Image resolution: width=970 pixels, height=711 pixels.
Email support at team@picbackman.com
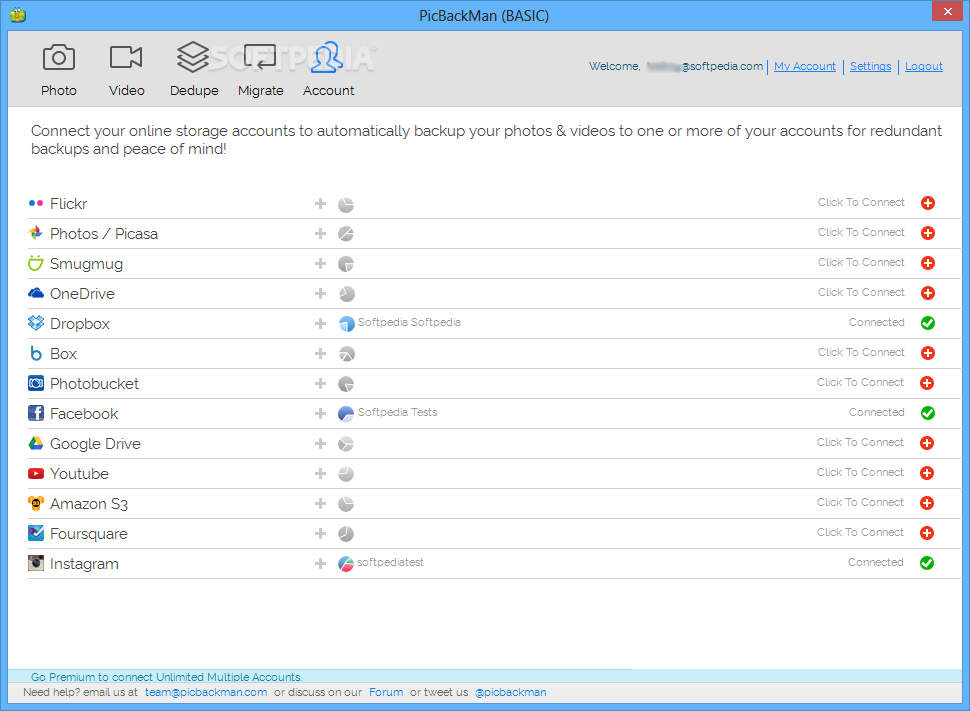click(206, 692)
